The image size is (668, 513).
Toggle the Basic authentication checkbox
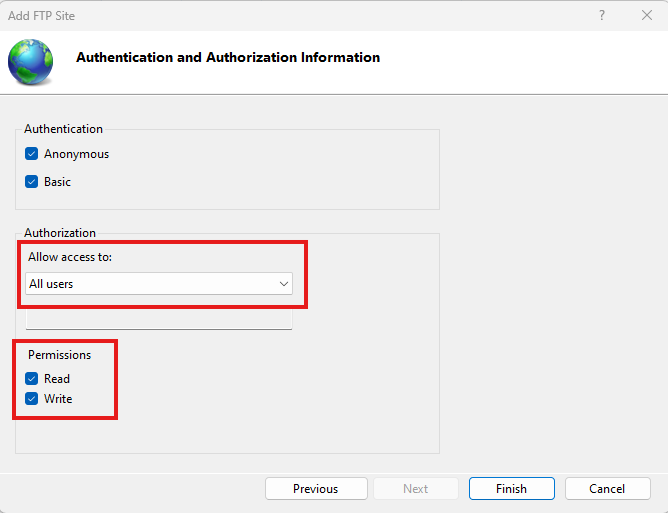tap(32, 182)
